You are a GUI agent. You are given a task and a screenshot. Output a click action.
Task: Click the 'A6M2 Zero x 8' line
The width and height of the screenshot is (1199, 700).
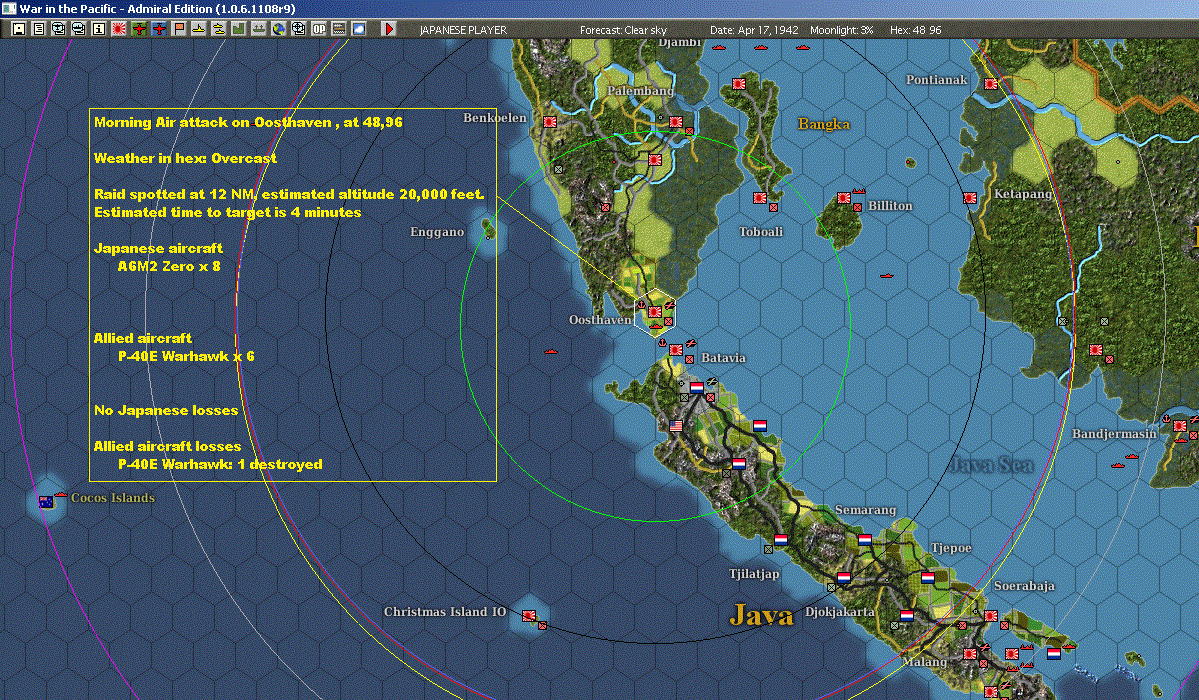point(169,266)
